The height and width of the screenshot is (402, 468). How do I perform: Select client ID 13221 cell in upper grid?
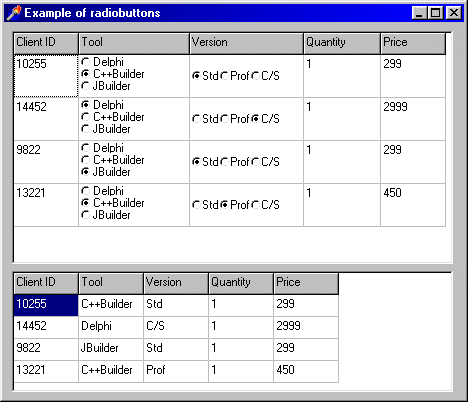[46, 205]
